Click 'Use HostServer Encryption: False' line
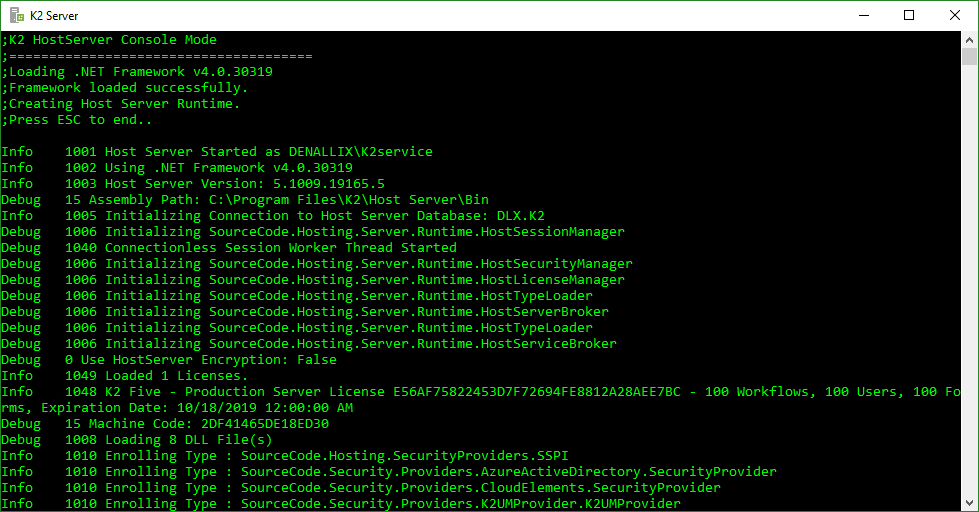Viewport: 979px width, 512px height. tap(169, 360)
